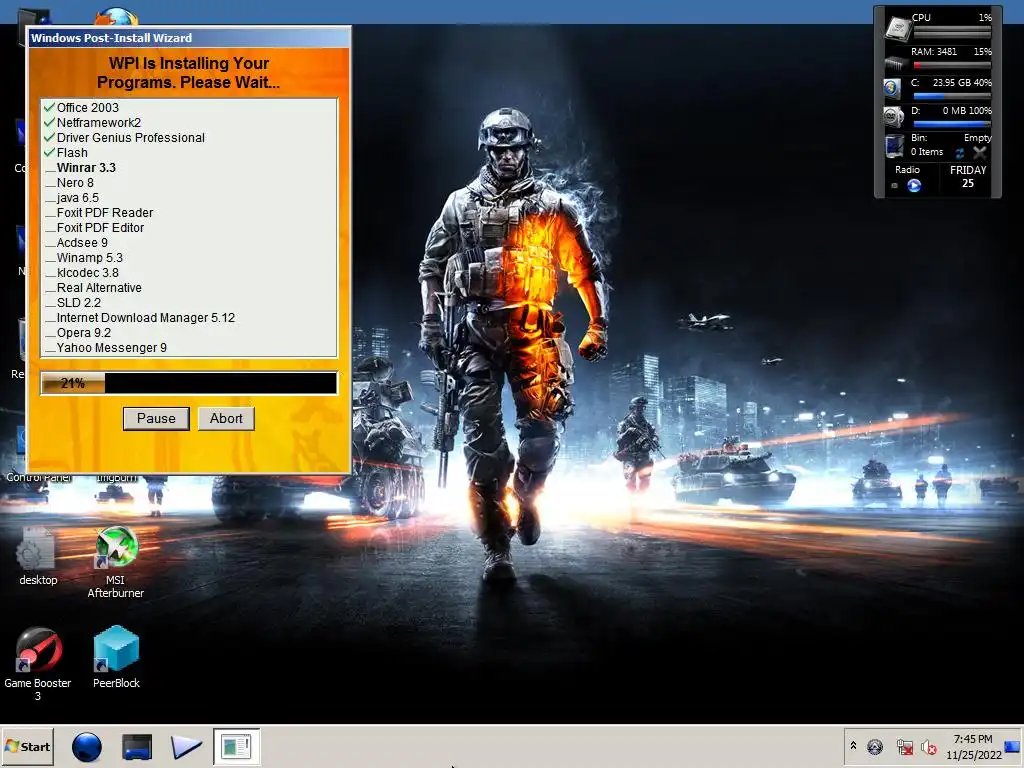The height and width of the screenshot is (768, 1024).
Task: Click the RAM usage bar in gadget
Action: [x=952, y=65]
